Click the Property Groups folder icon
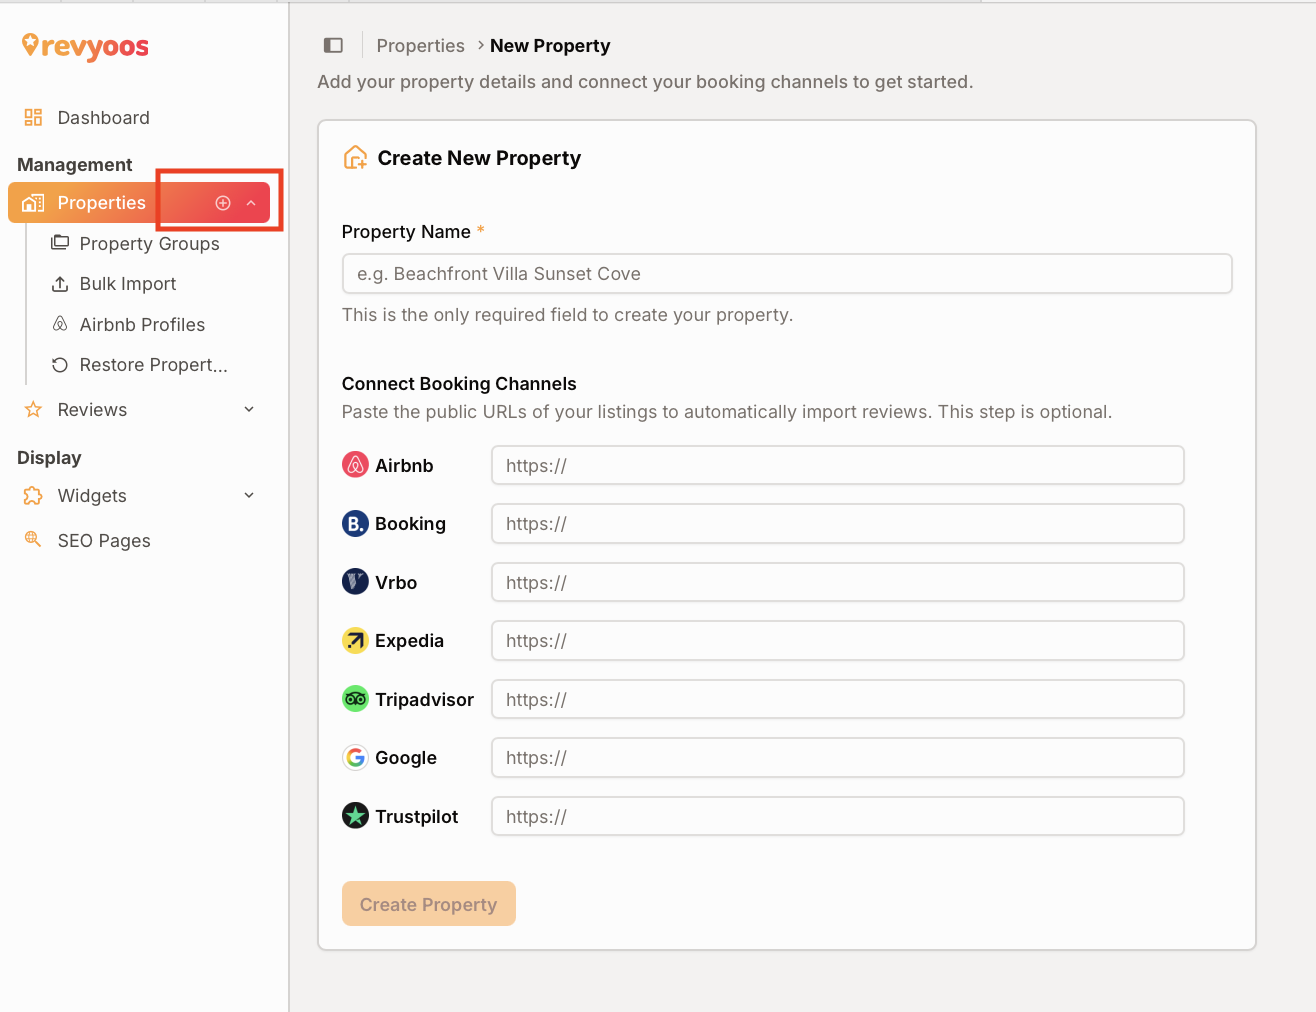 coord(60,243)
